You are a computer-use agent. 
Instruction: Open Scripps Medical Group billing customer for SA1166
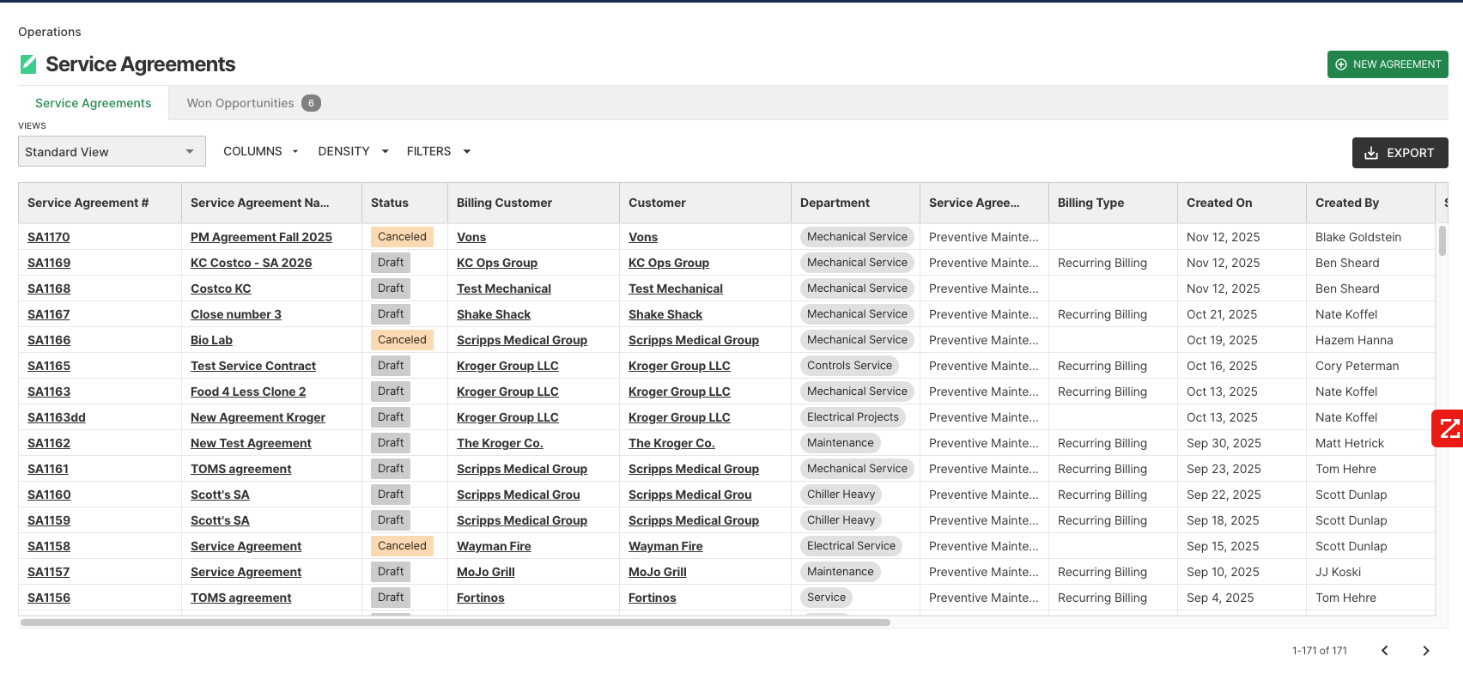[x=521, y=340]
